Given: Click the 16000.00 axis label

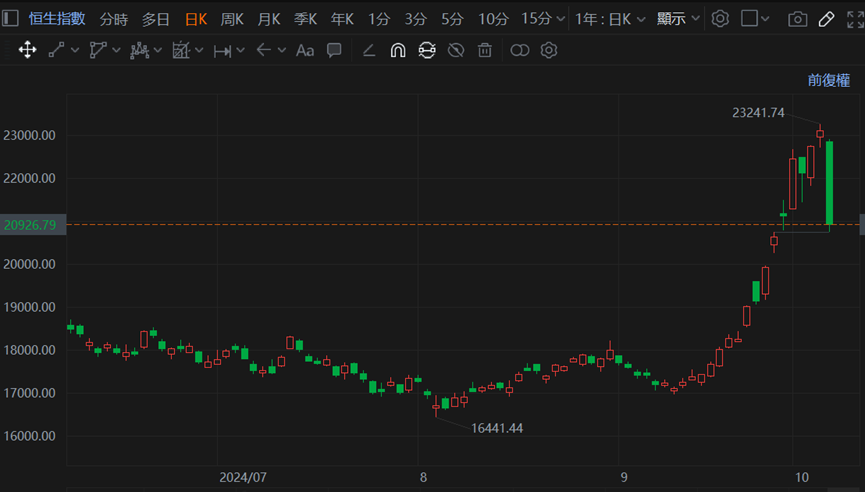Looking at the screenshot, I should 29,436.
